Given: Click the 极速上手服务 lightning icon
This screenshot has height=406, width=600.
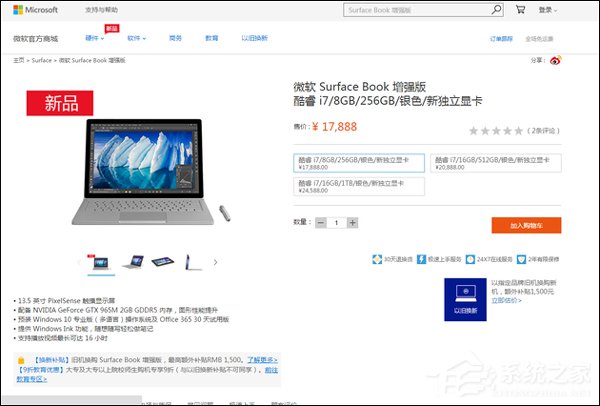Looking at the screenshot, I should 421,259.
